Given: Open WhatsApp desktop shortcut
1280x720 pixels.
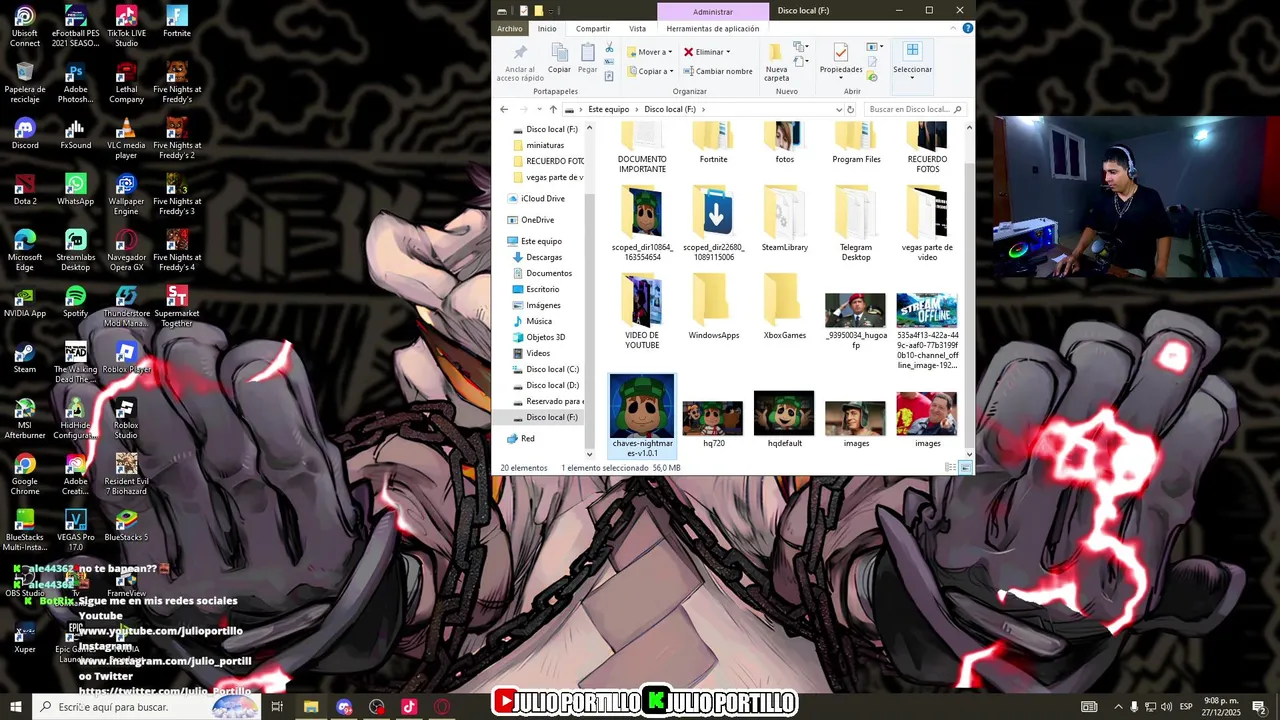Looking at the screenshot, I should (x=75, y=189).
